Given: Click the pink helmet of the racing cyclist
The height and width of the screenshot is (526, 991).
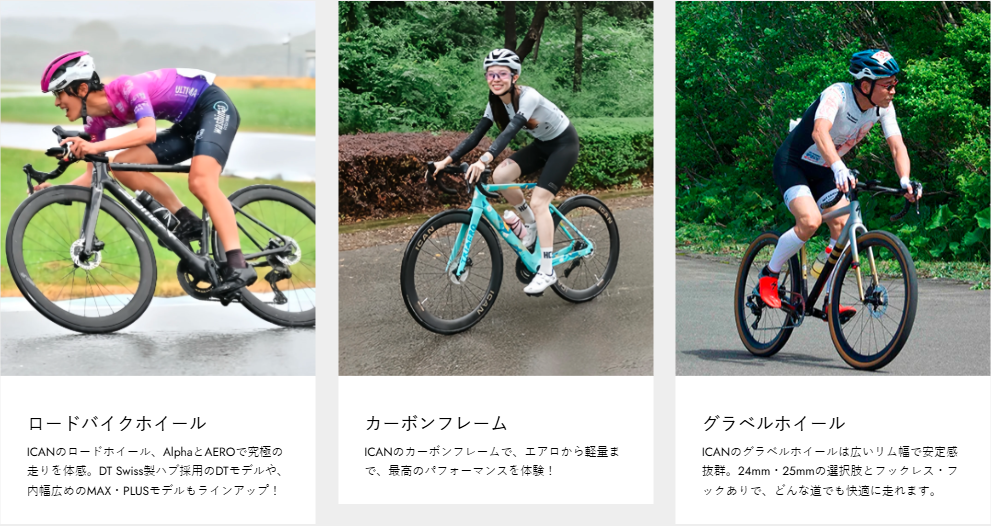Looking at the screenshot, I should click(x=68, y=70).
